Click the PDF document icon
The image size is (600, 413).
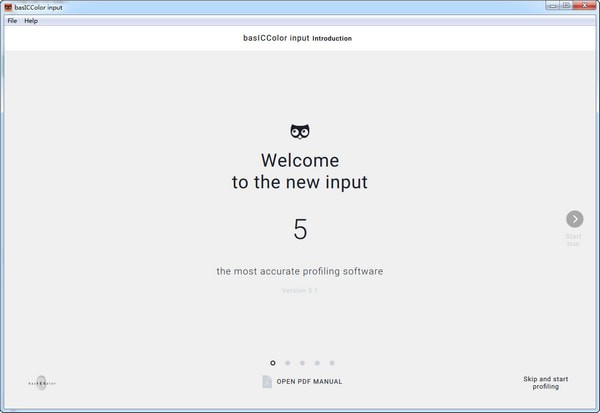(267, 381)
